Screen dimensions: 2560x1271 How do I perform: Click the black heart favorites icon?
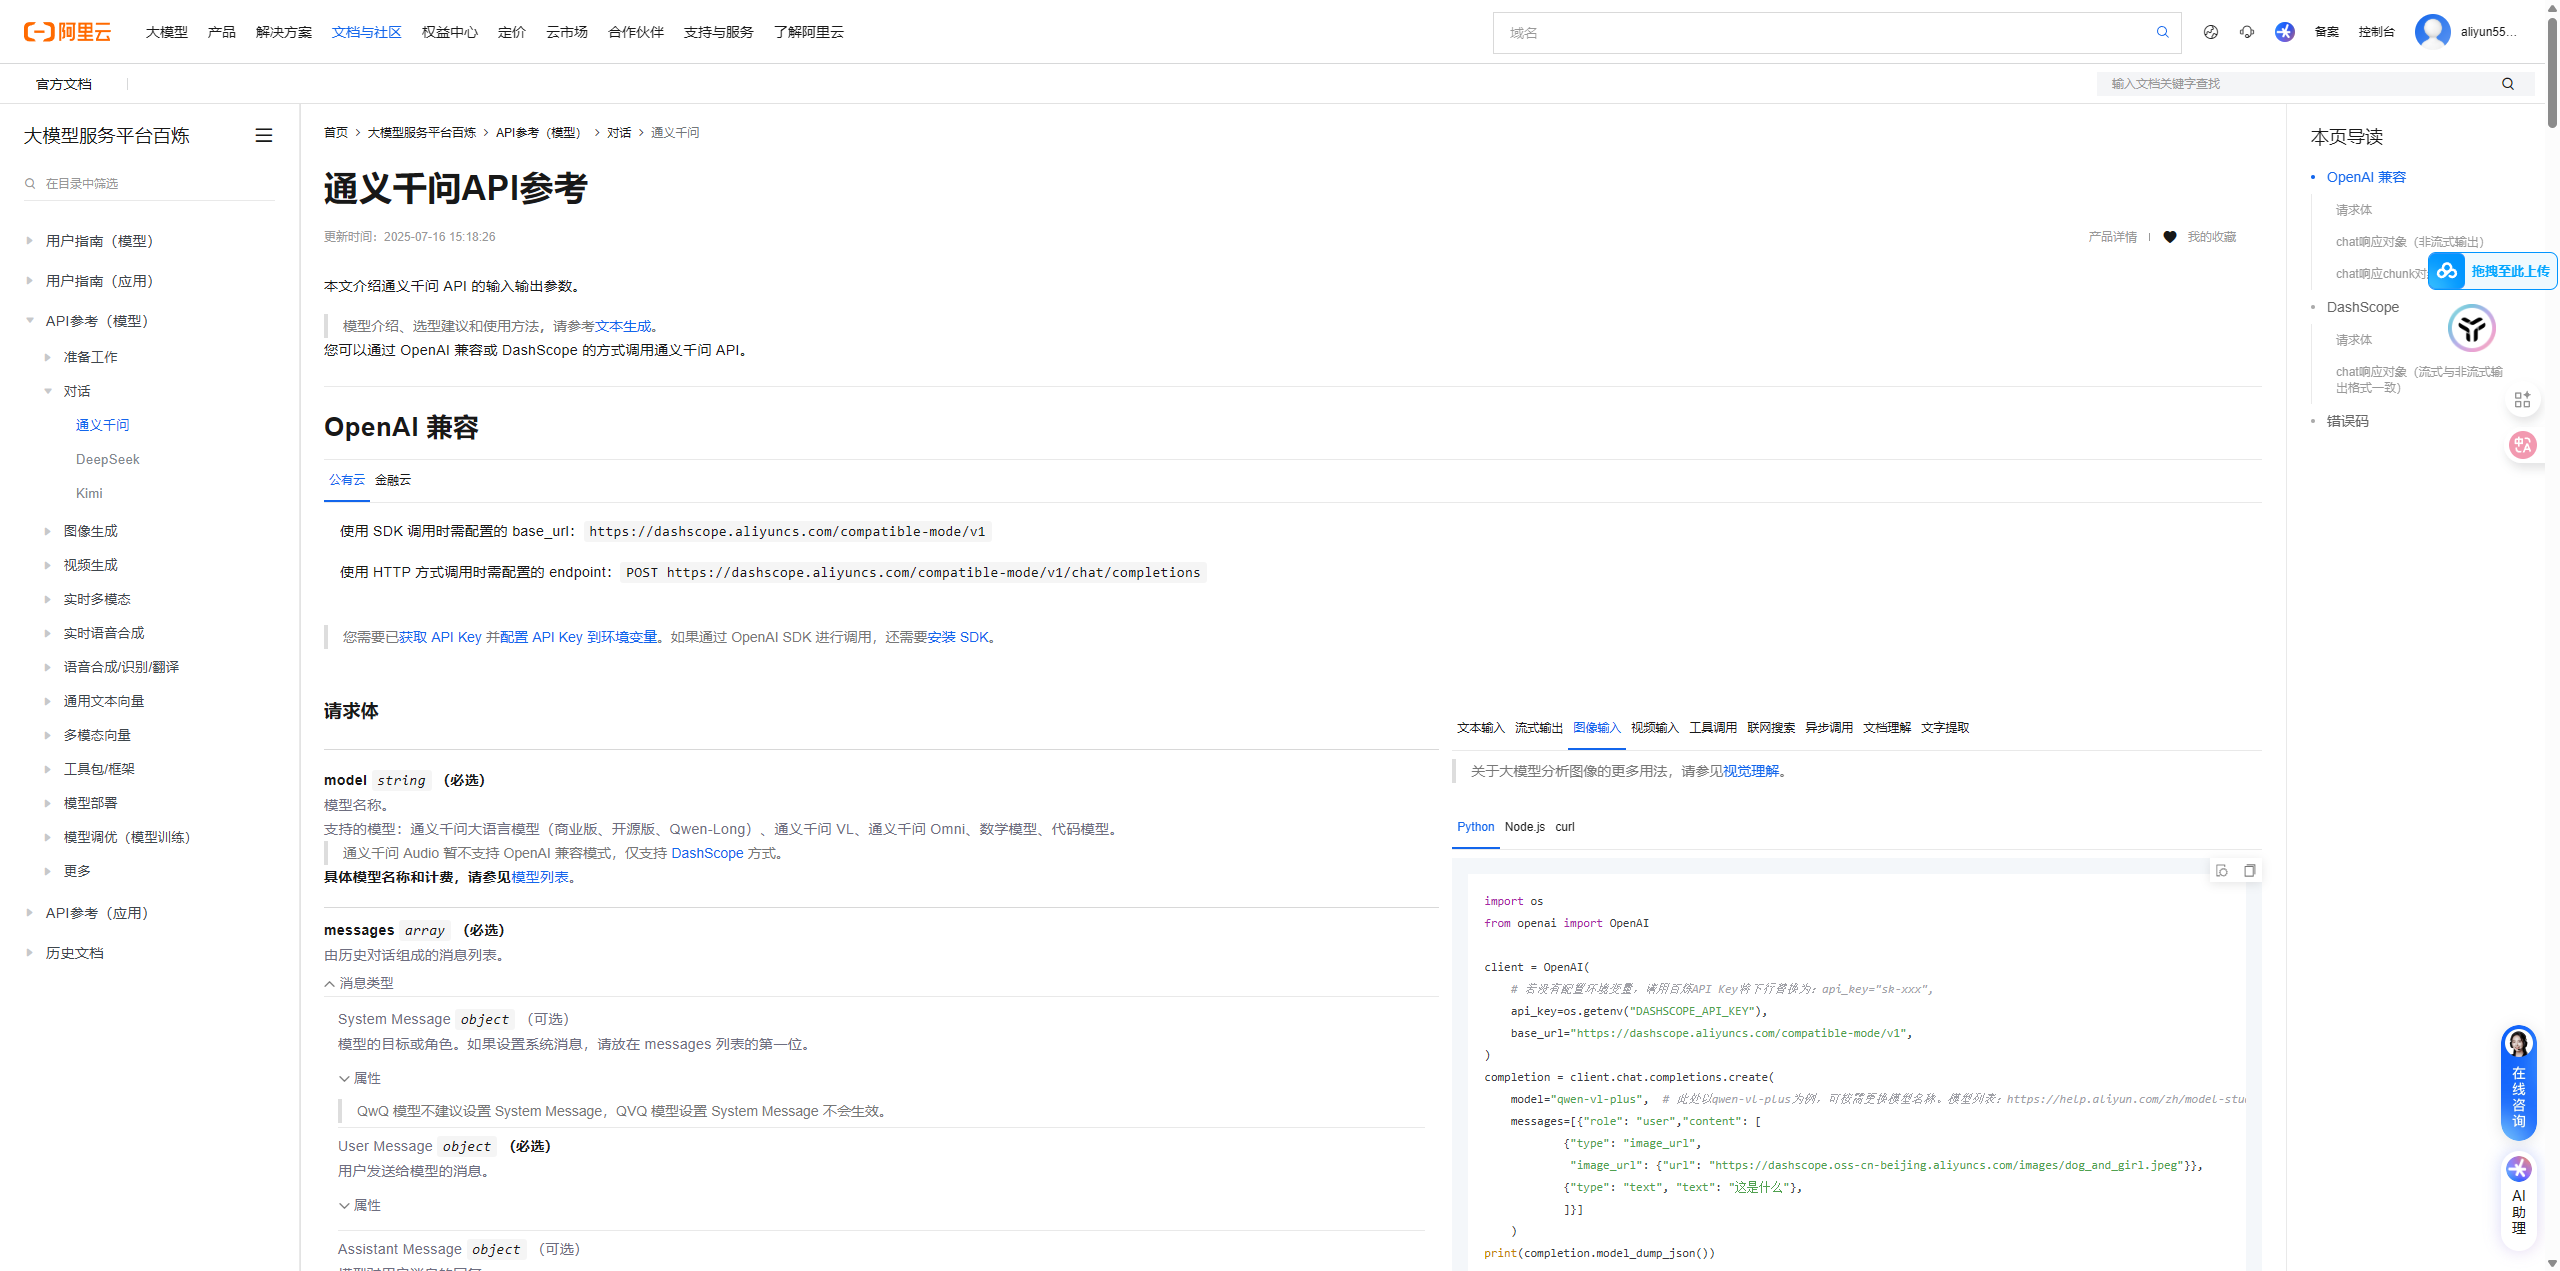[2170, 237]
